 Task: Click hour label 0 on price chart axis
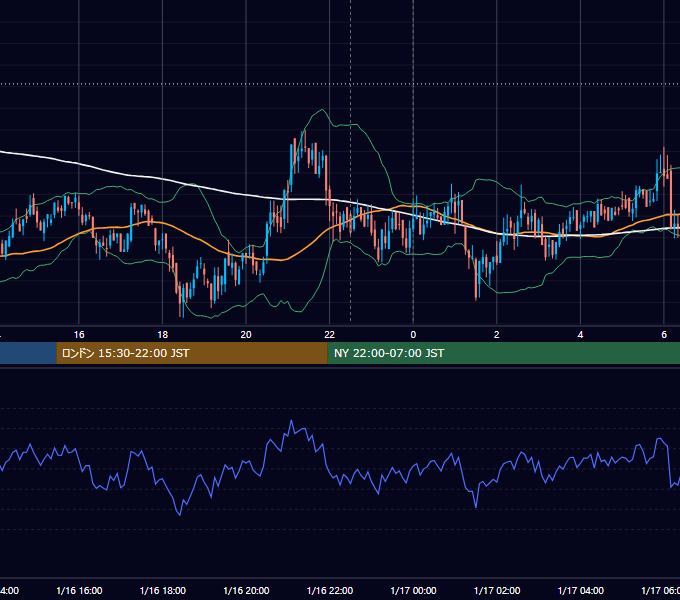[413, 335]
